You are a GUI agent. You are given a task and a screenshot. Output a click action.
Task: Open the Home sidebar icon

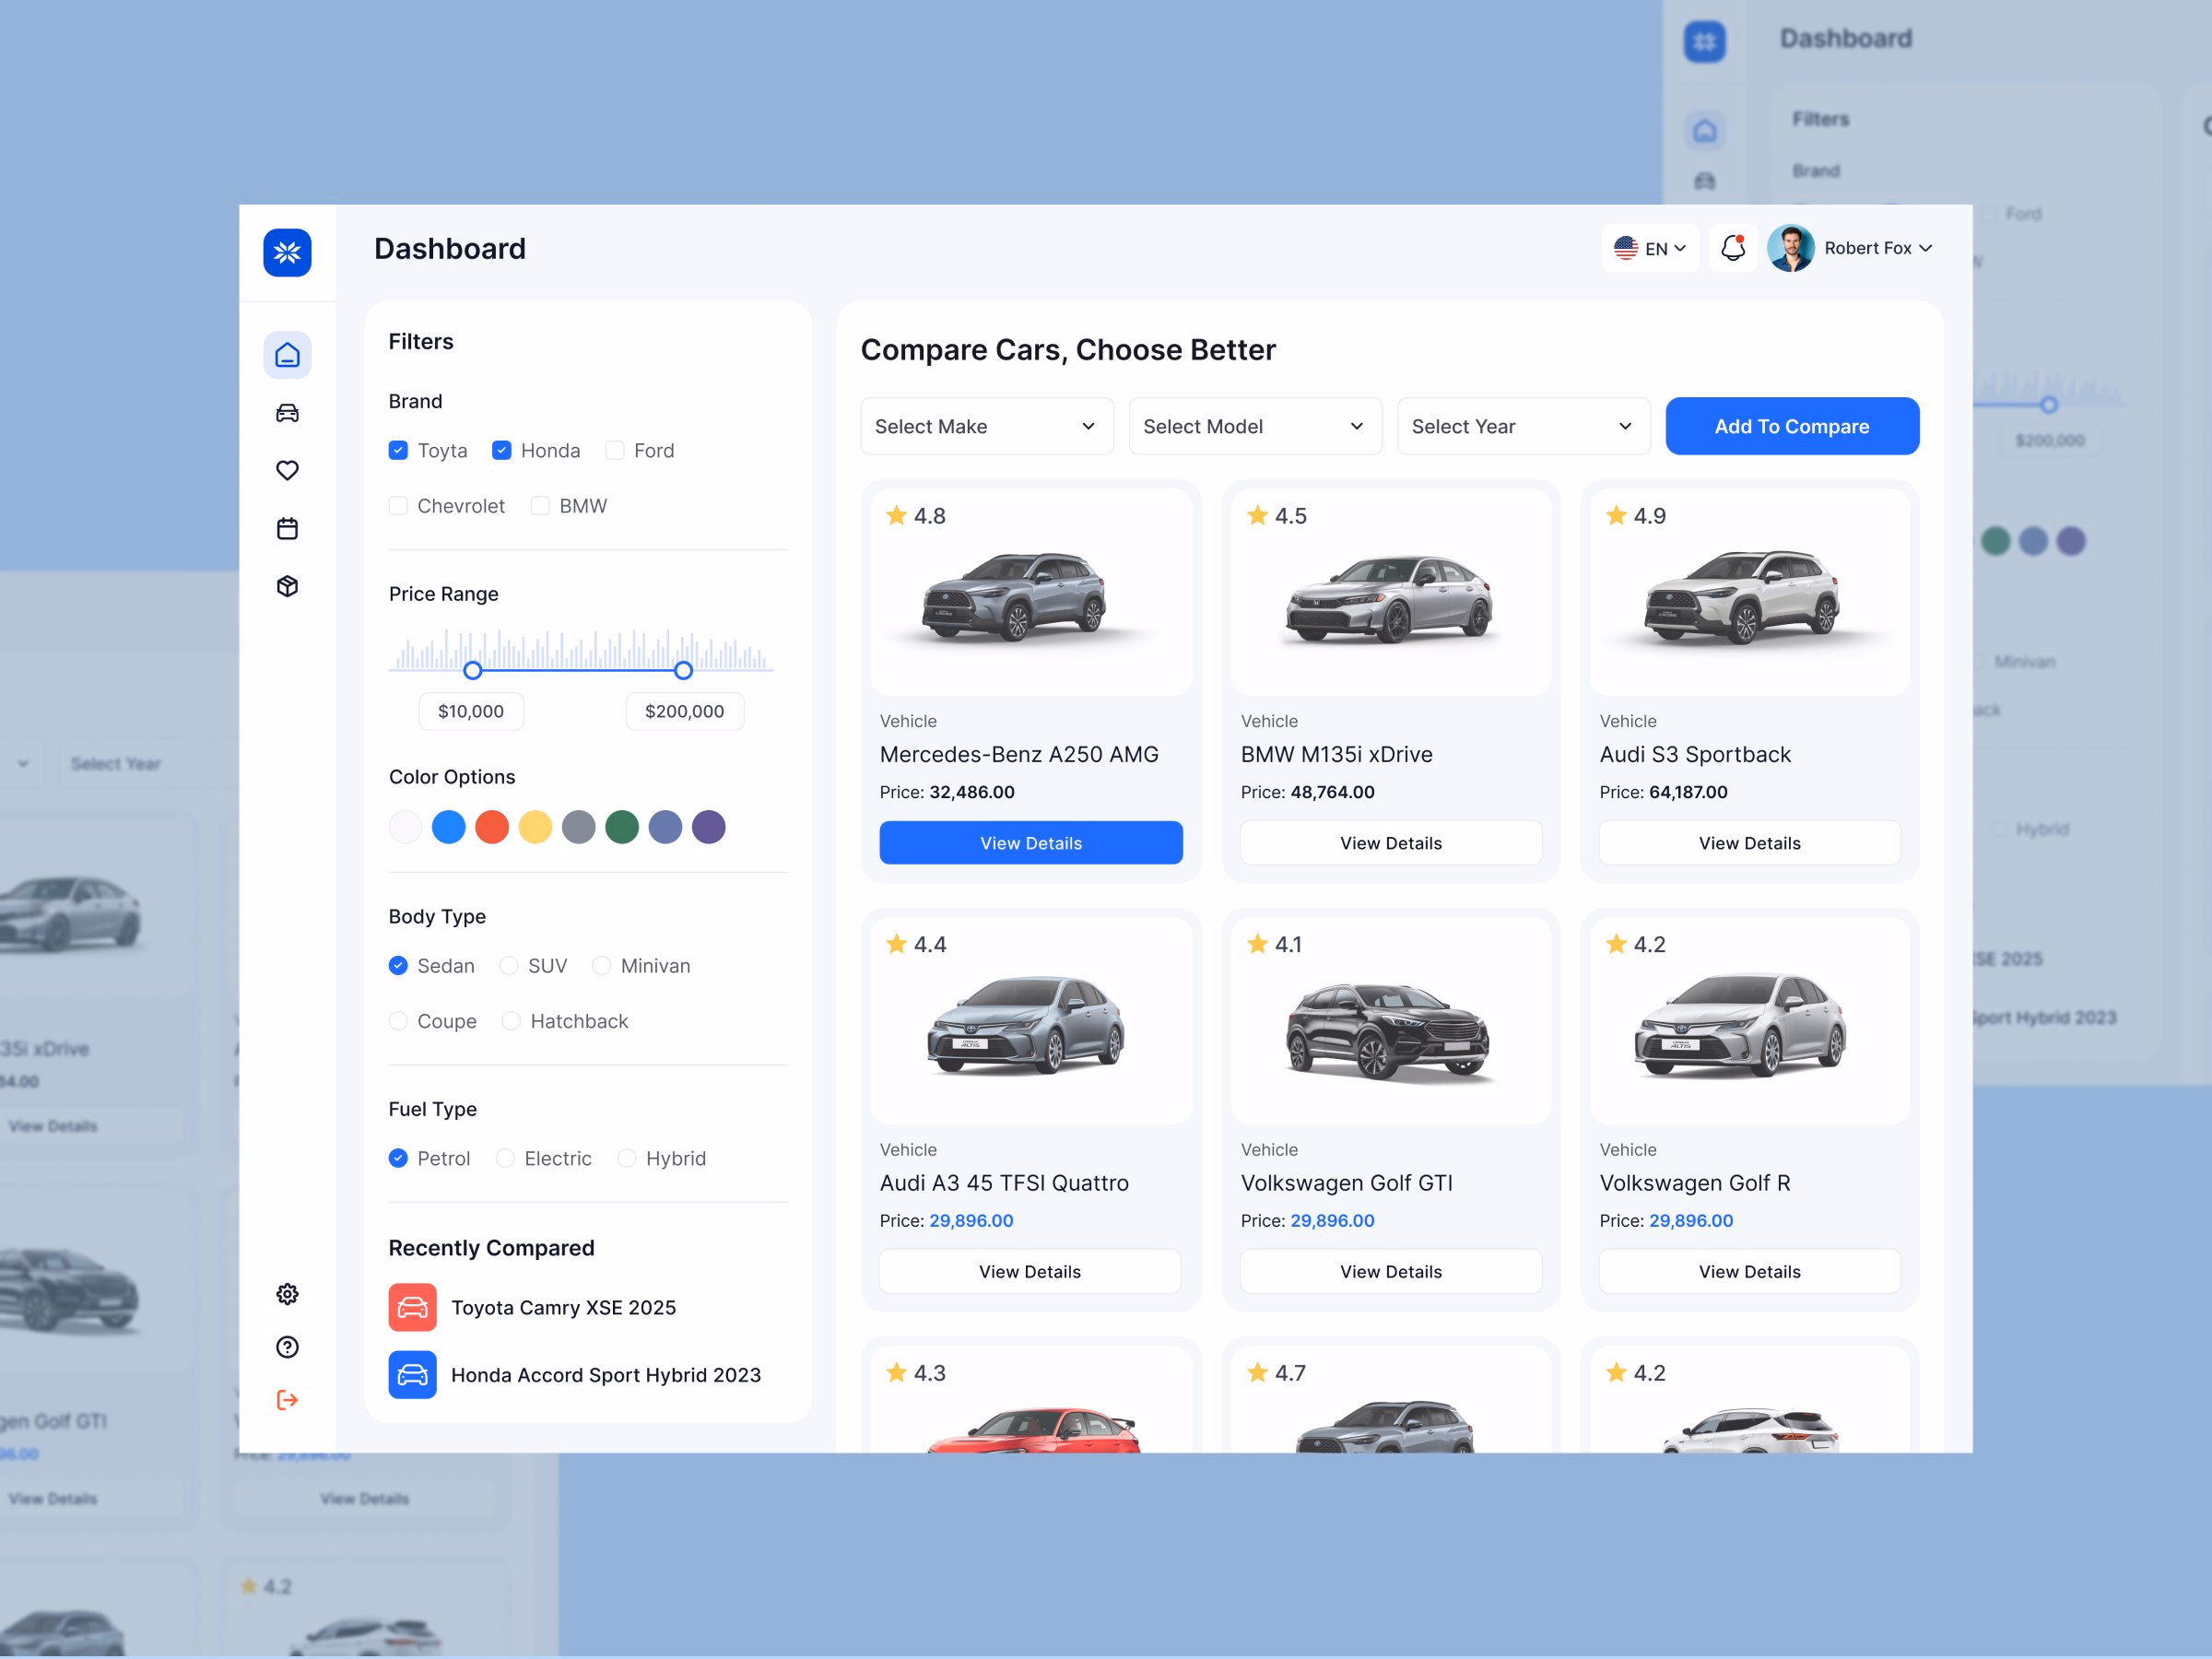click(x=287, y=355)
